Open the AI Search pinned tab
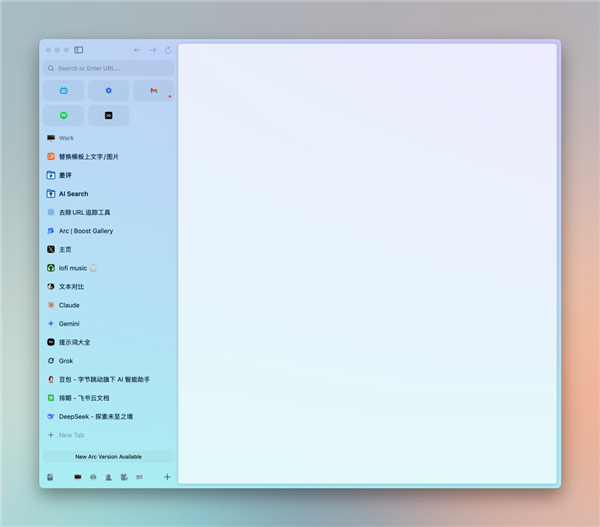The width and height of the screenshot is (600, 527). tap(73, 194)
